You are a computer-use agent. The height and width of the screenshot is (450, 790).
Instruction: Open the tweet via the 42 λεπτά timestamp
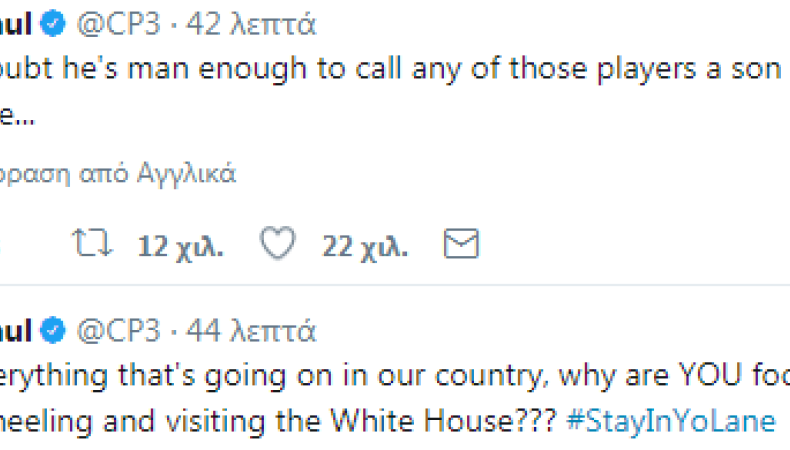point(251,24)
